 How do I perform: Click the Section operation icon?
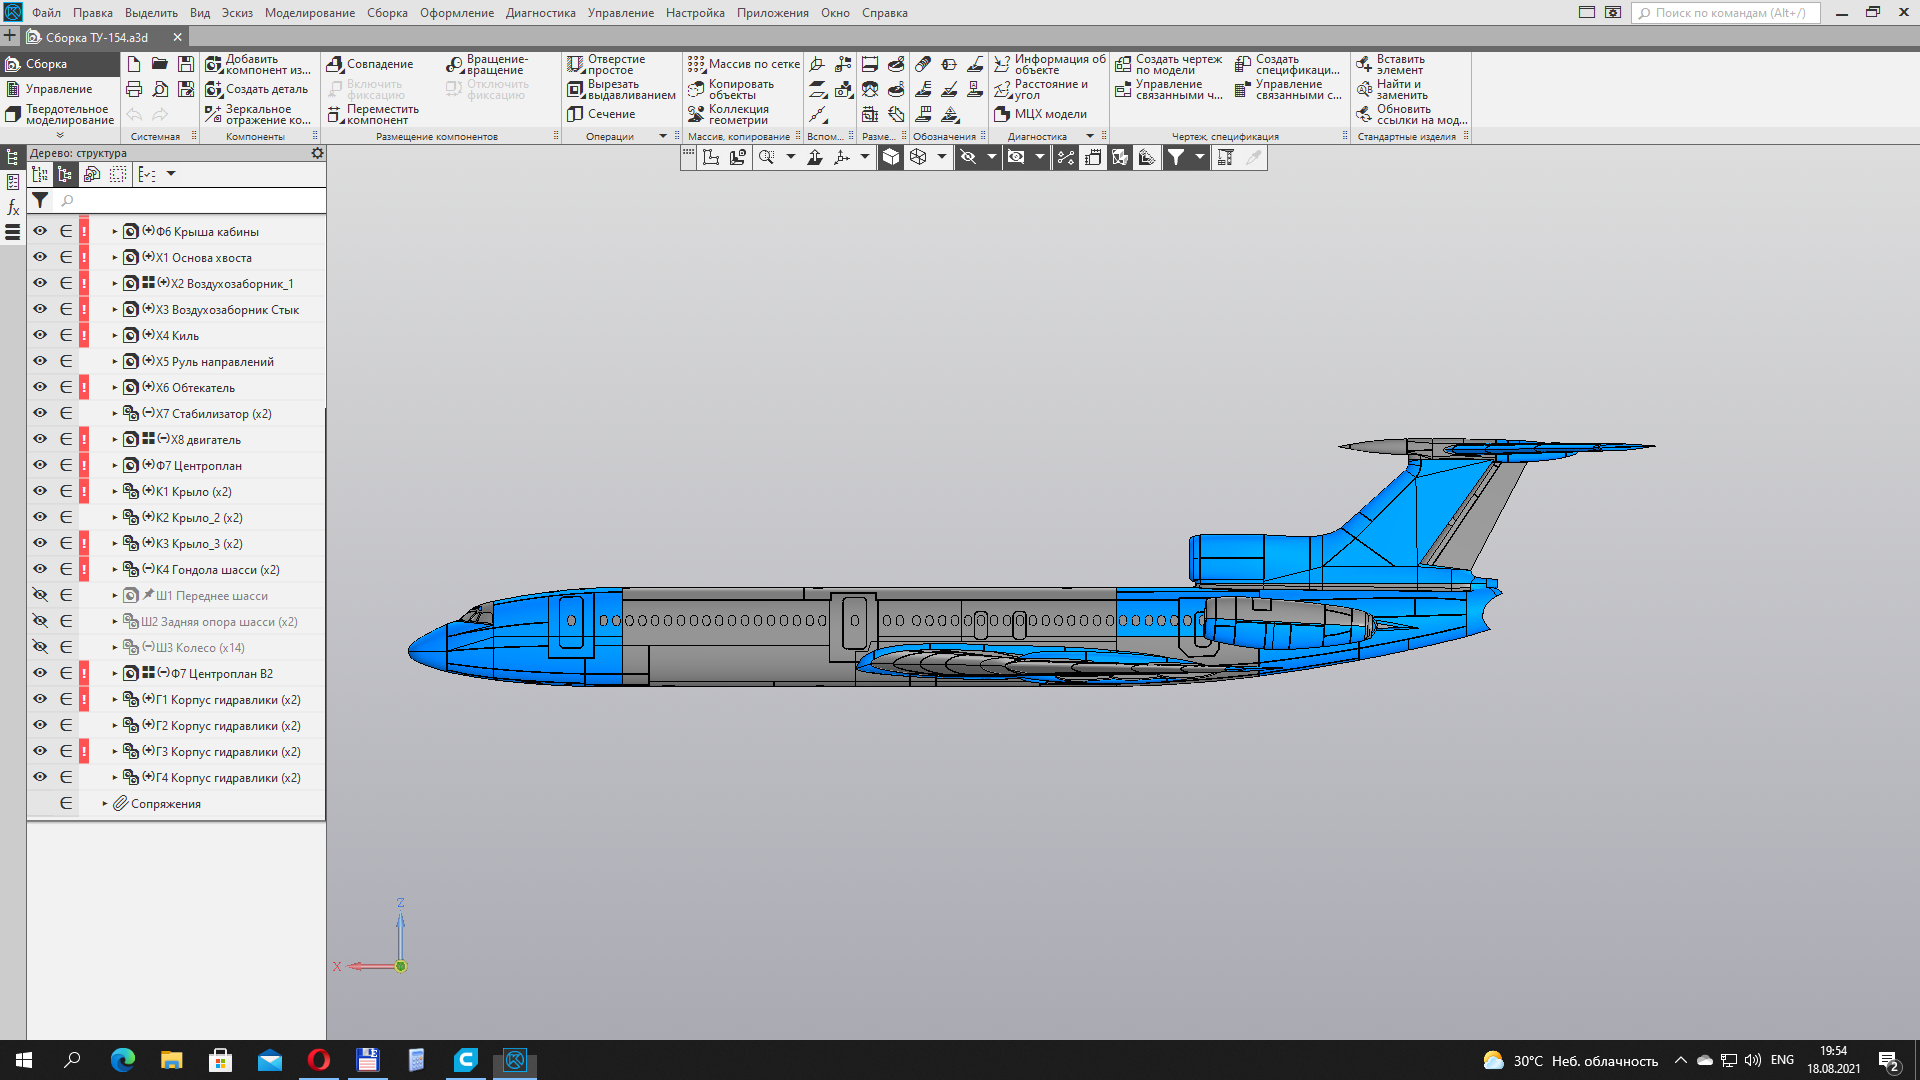click(x=575, y=114)
